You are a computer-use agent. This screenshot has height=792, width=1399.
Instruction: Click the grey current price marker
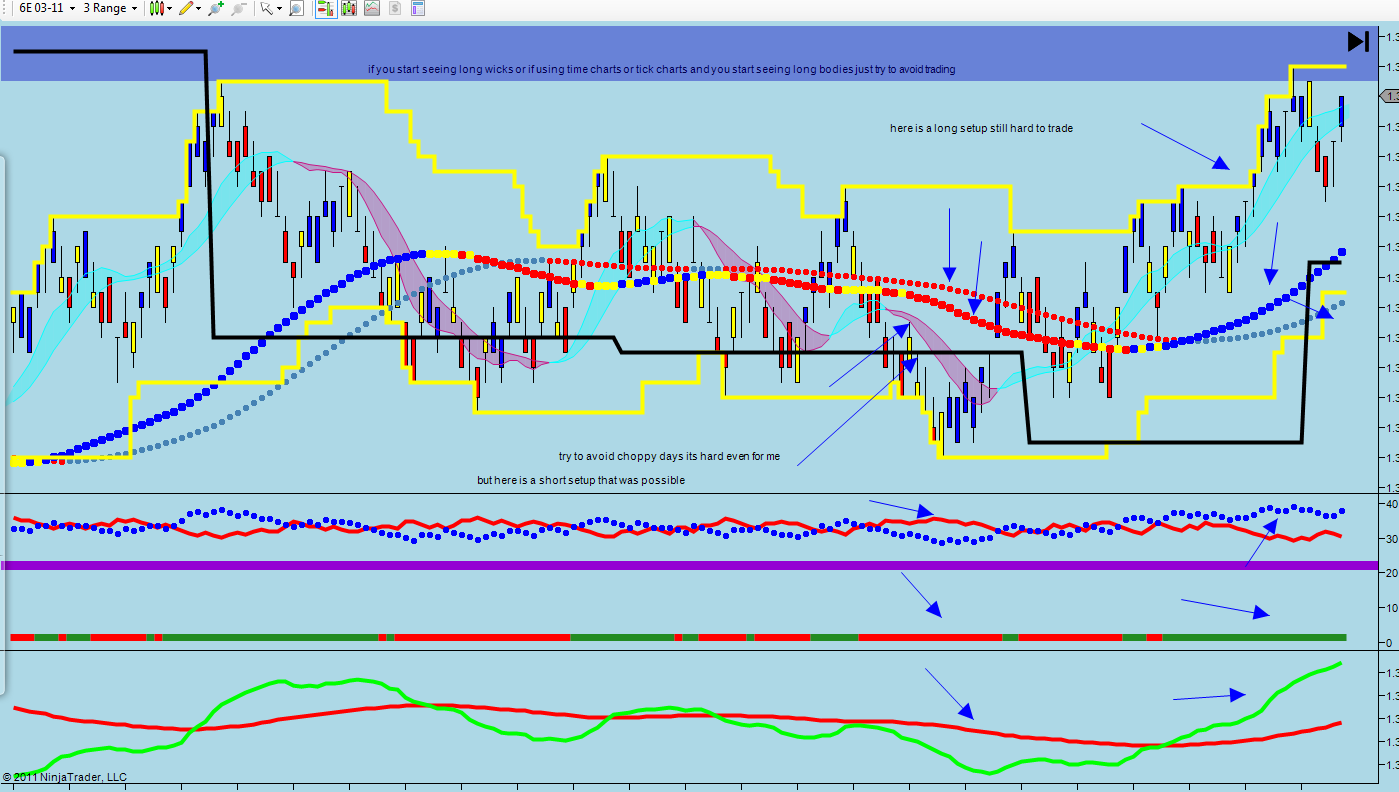click(x=1390, y=96)
